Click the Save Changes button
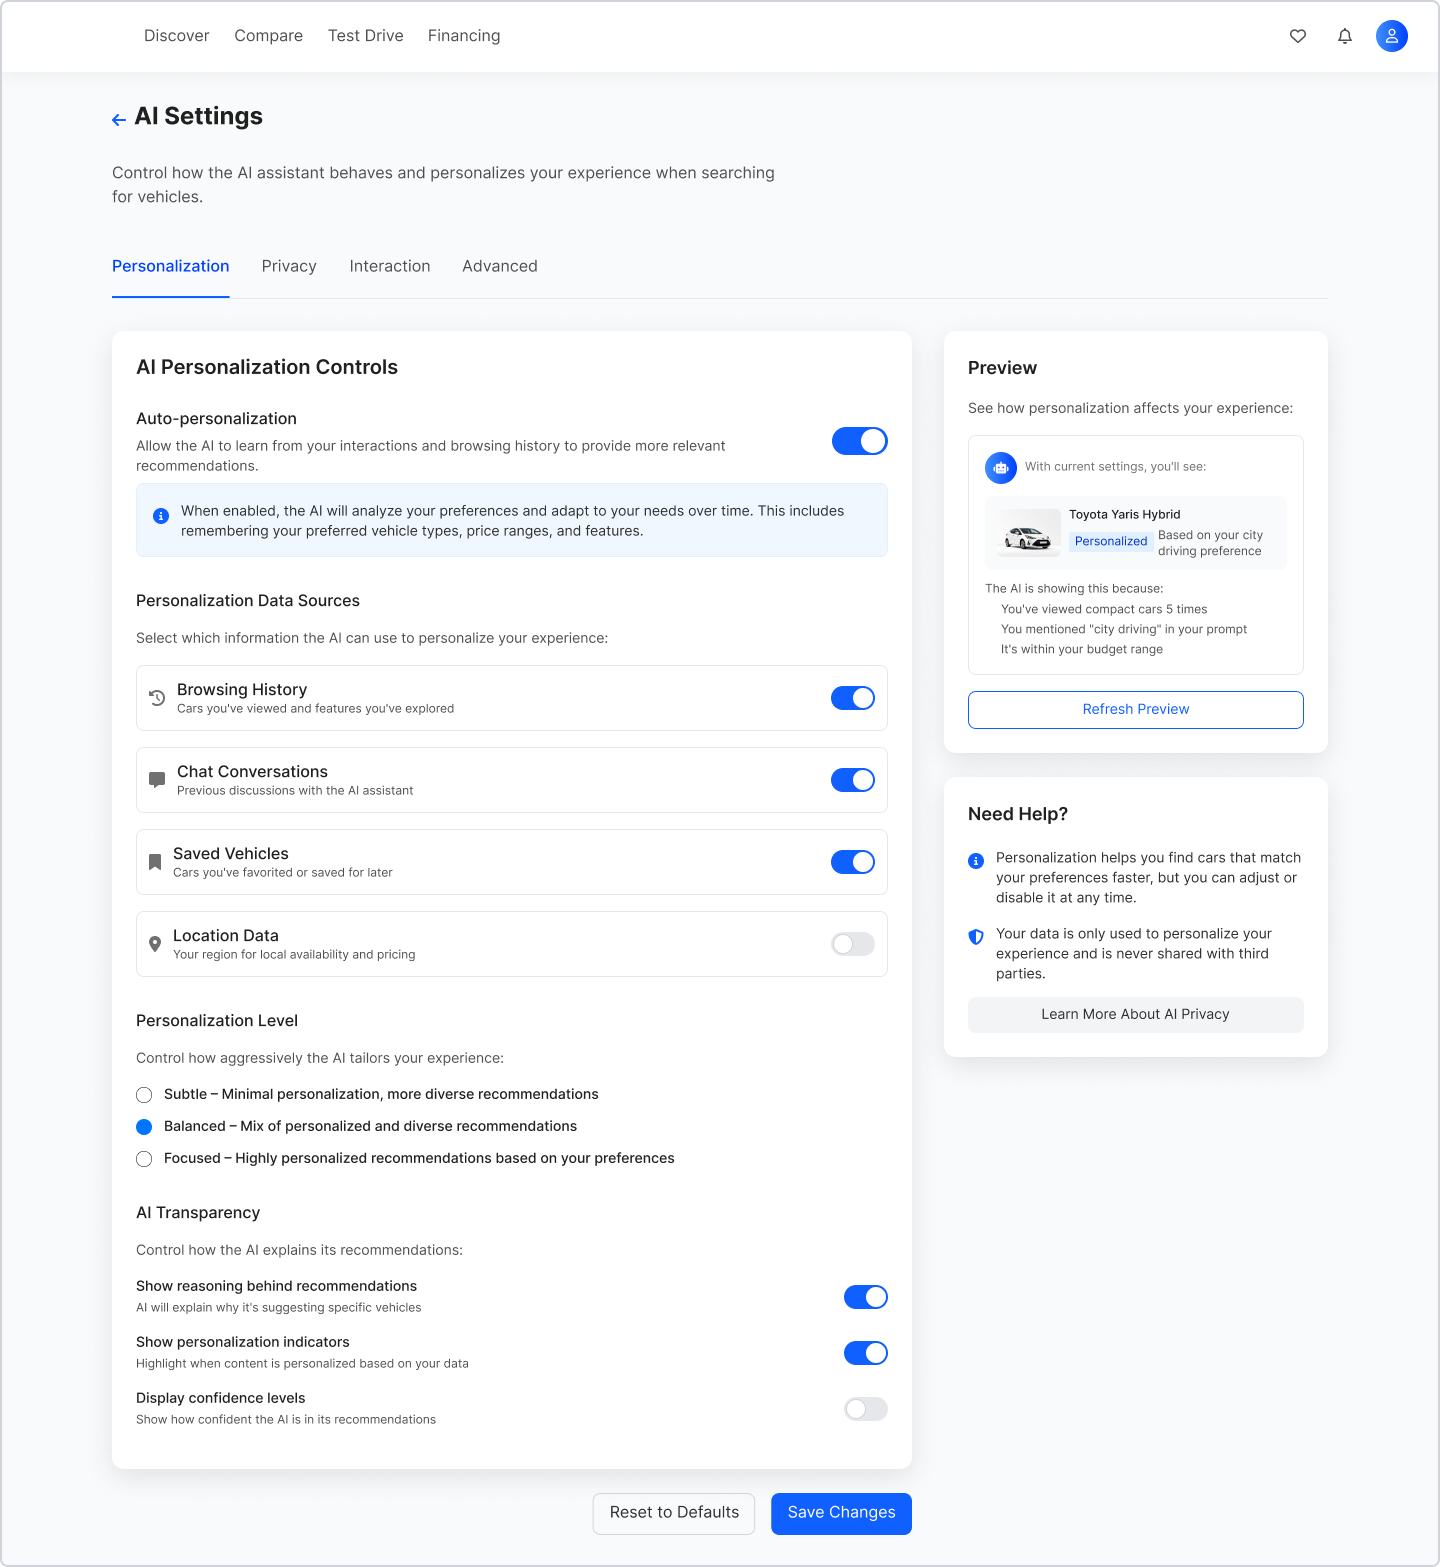The height and width of the screenshot is (1567, 1440). click(x=841, y=1513)
